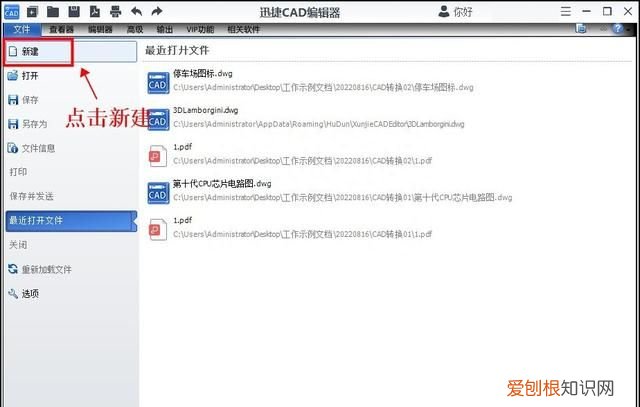
Task: Open the 文件 tab
Action: (x=22, y=29)
